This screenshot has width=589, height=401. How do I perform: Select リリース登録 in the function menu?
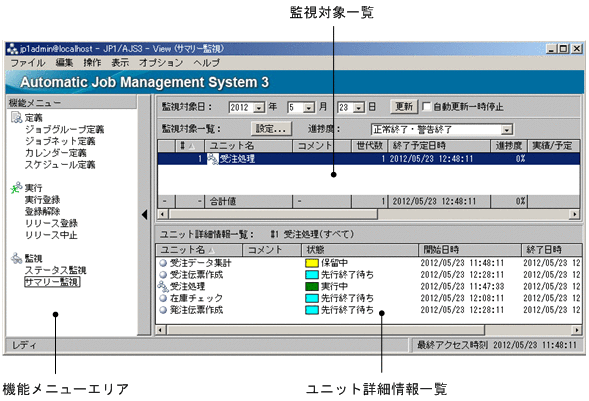51,223
